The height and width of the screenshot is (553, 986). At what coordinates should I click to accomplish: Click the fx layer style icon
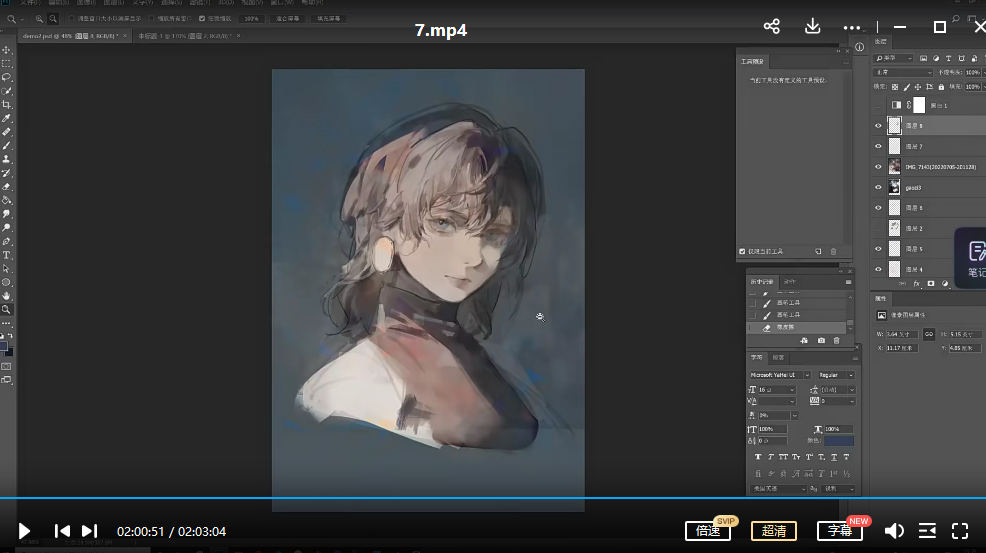pos(916,284)
